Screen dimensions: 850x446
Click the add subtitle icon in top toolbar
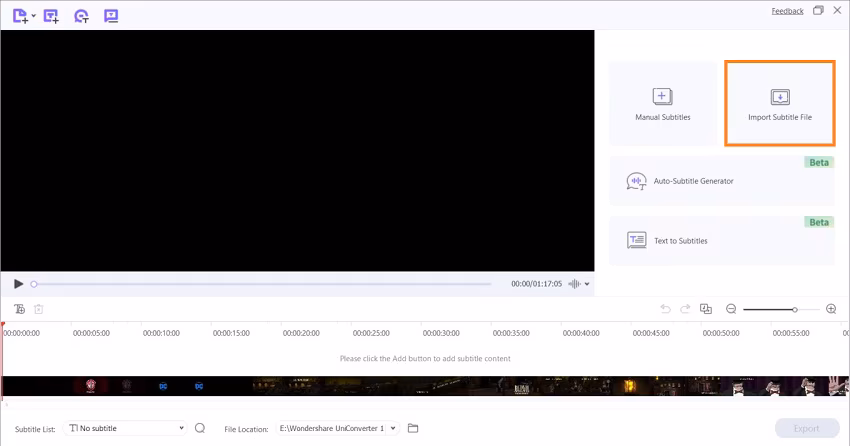pyautogui.click(x=51, y=16)
